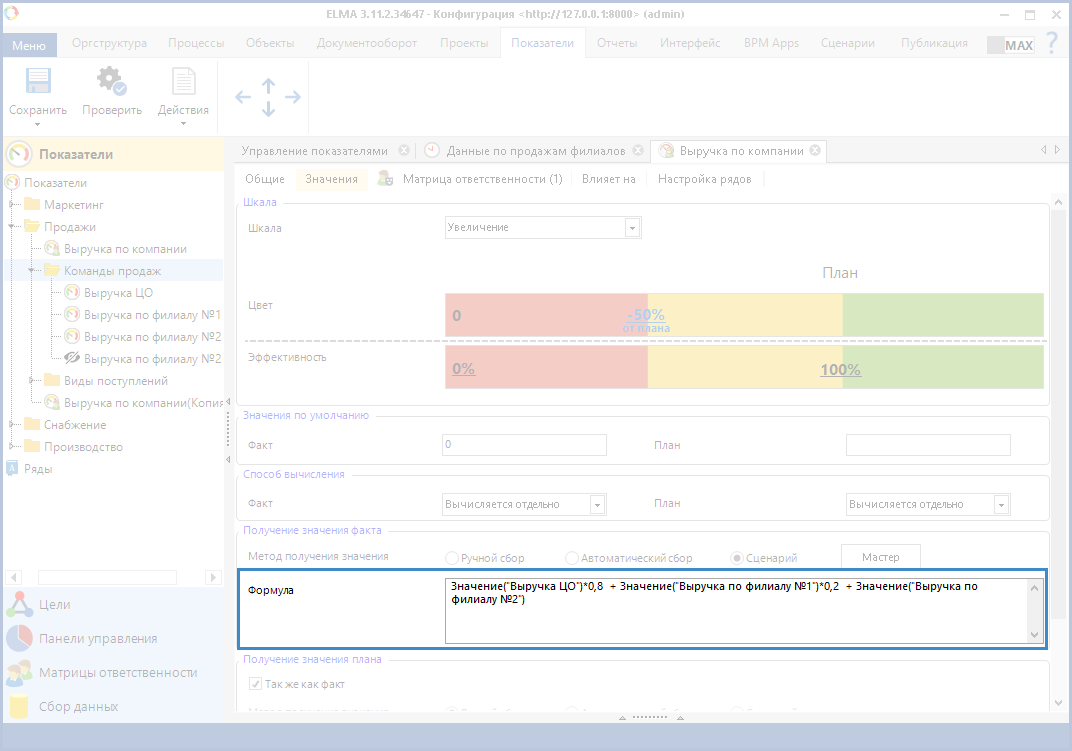Viewport: 1072px width, 751px height.
Task: Open the Цели section icon
Action: point(19,605)
